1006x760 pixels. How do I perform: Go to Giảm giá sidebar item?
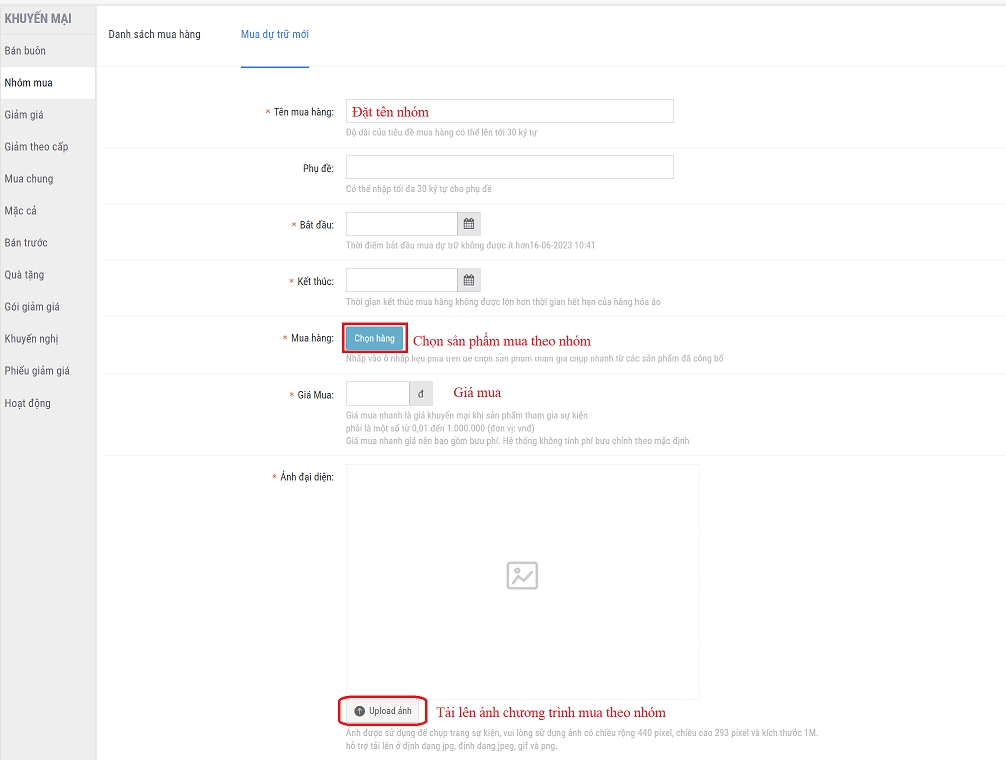coord(24,115)
